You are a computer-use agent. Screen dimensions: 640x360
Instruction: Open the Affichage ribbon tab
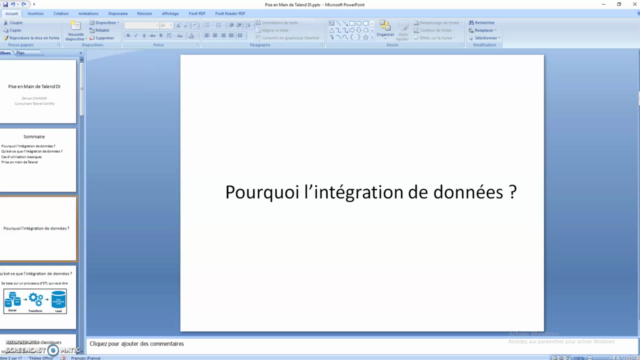point(170,13)
